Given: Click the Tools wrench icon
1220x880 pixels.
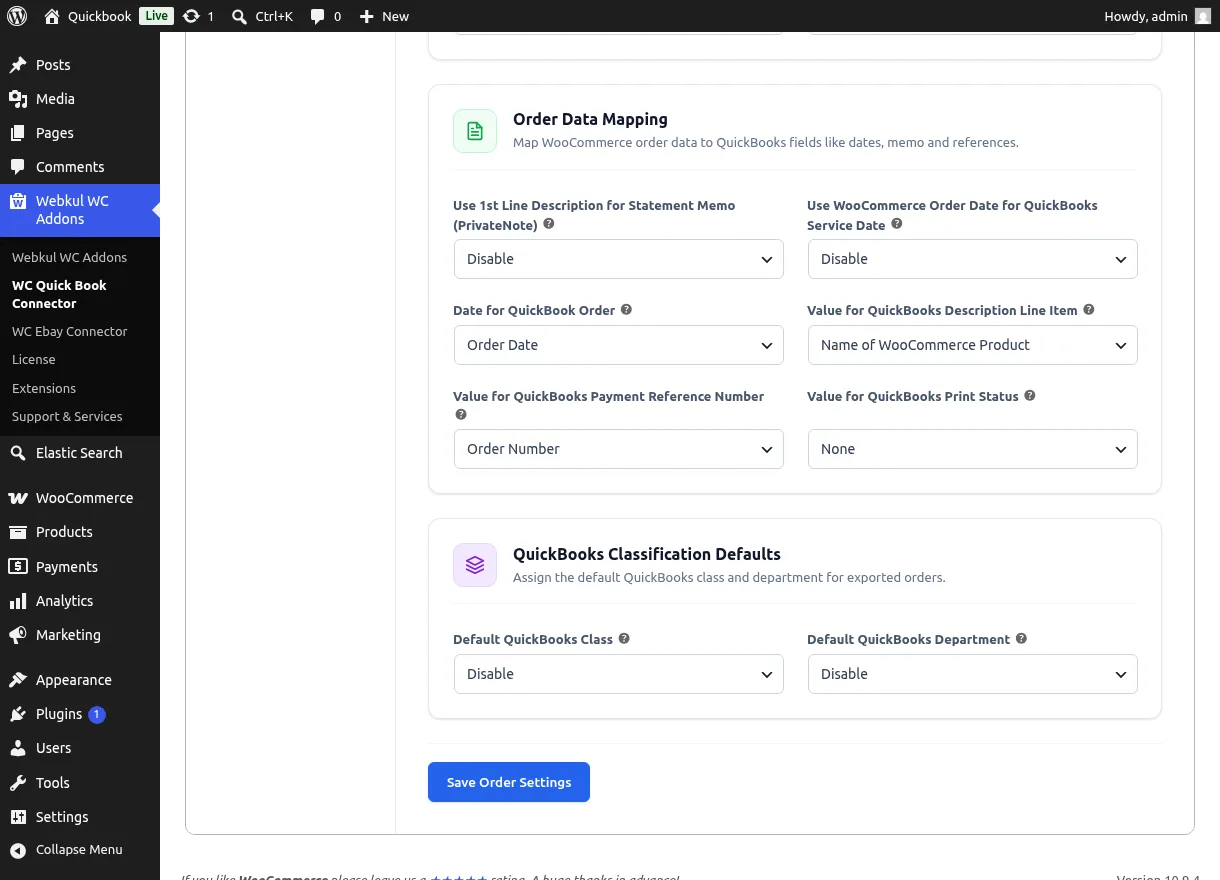Looking at the screenshot, I should 18,783.
